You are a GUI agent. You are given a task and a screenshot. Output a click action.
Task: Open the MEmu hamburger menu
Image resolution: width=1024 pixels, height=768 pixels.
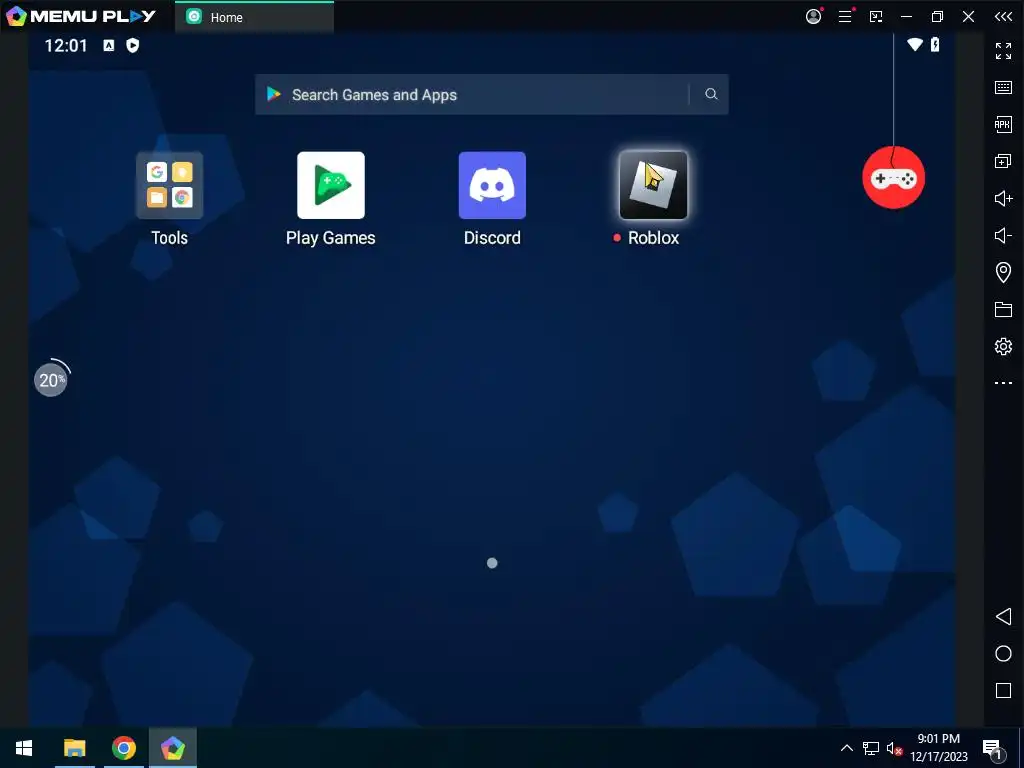point(845,16)
